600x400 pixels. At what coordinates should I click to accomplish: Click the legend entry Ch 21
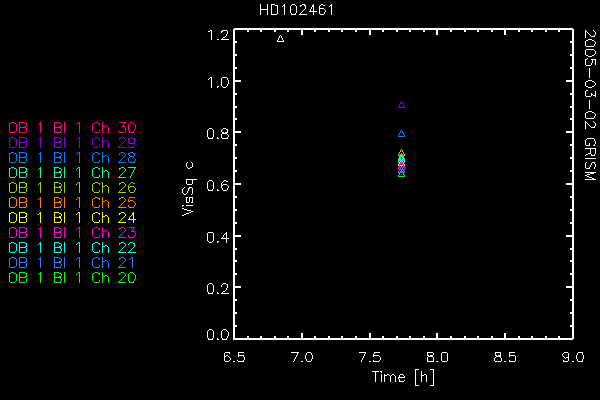coord(72,263)
